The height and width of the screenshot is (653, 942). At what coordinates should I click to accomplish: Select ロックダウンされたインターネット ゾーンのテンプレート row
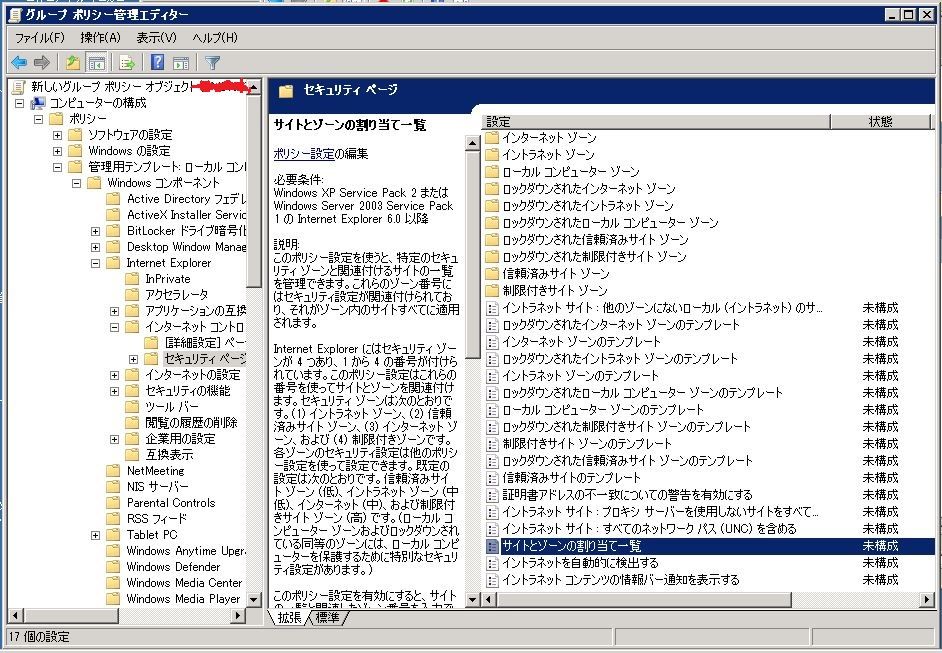click(x=709, y=325)
